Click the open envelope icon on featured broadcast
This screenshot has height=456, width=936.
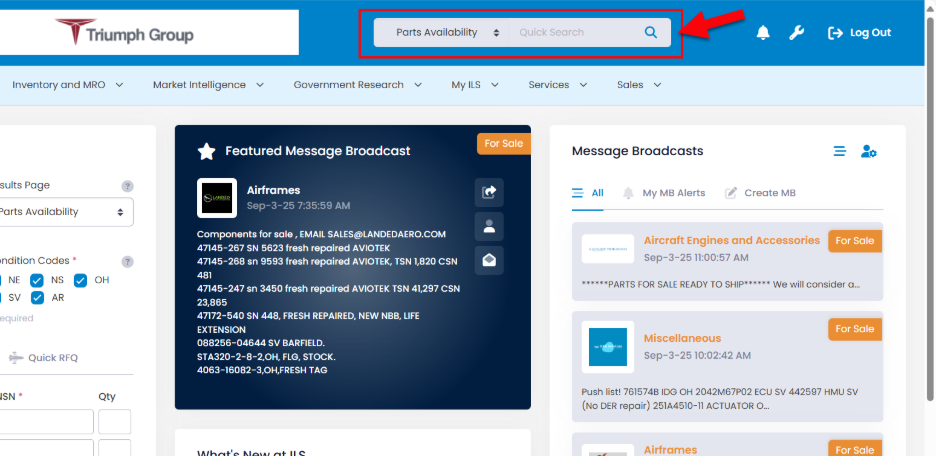pos(489,260)
